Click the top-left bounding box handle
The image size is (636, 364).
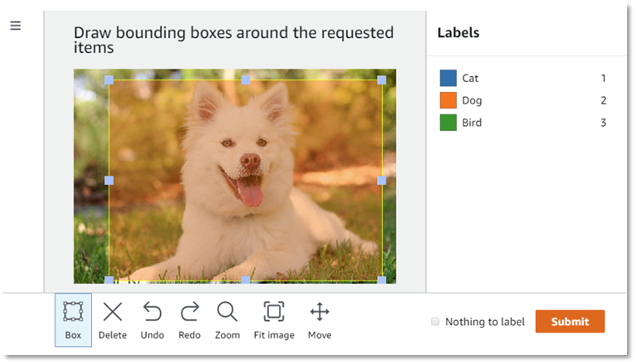point(109,80)
